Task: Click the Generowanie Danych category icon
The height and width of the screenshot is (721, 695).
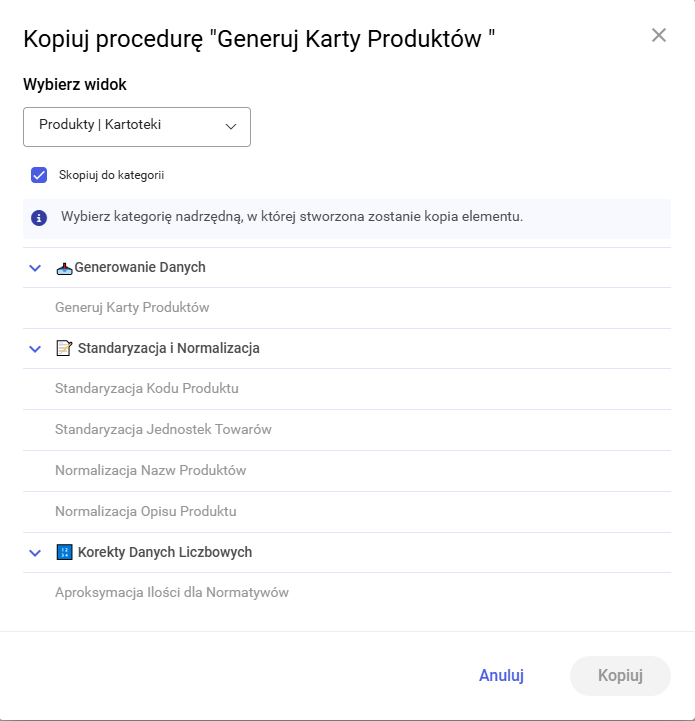Action: [x=64, y=268]
